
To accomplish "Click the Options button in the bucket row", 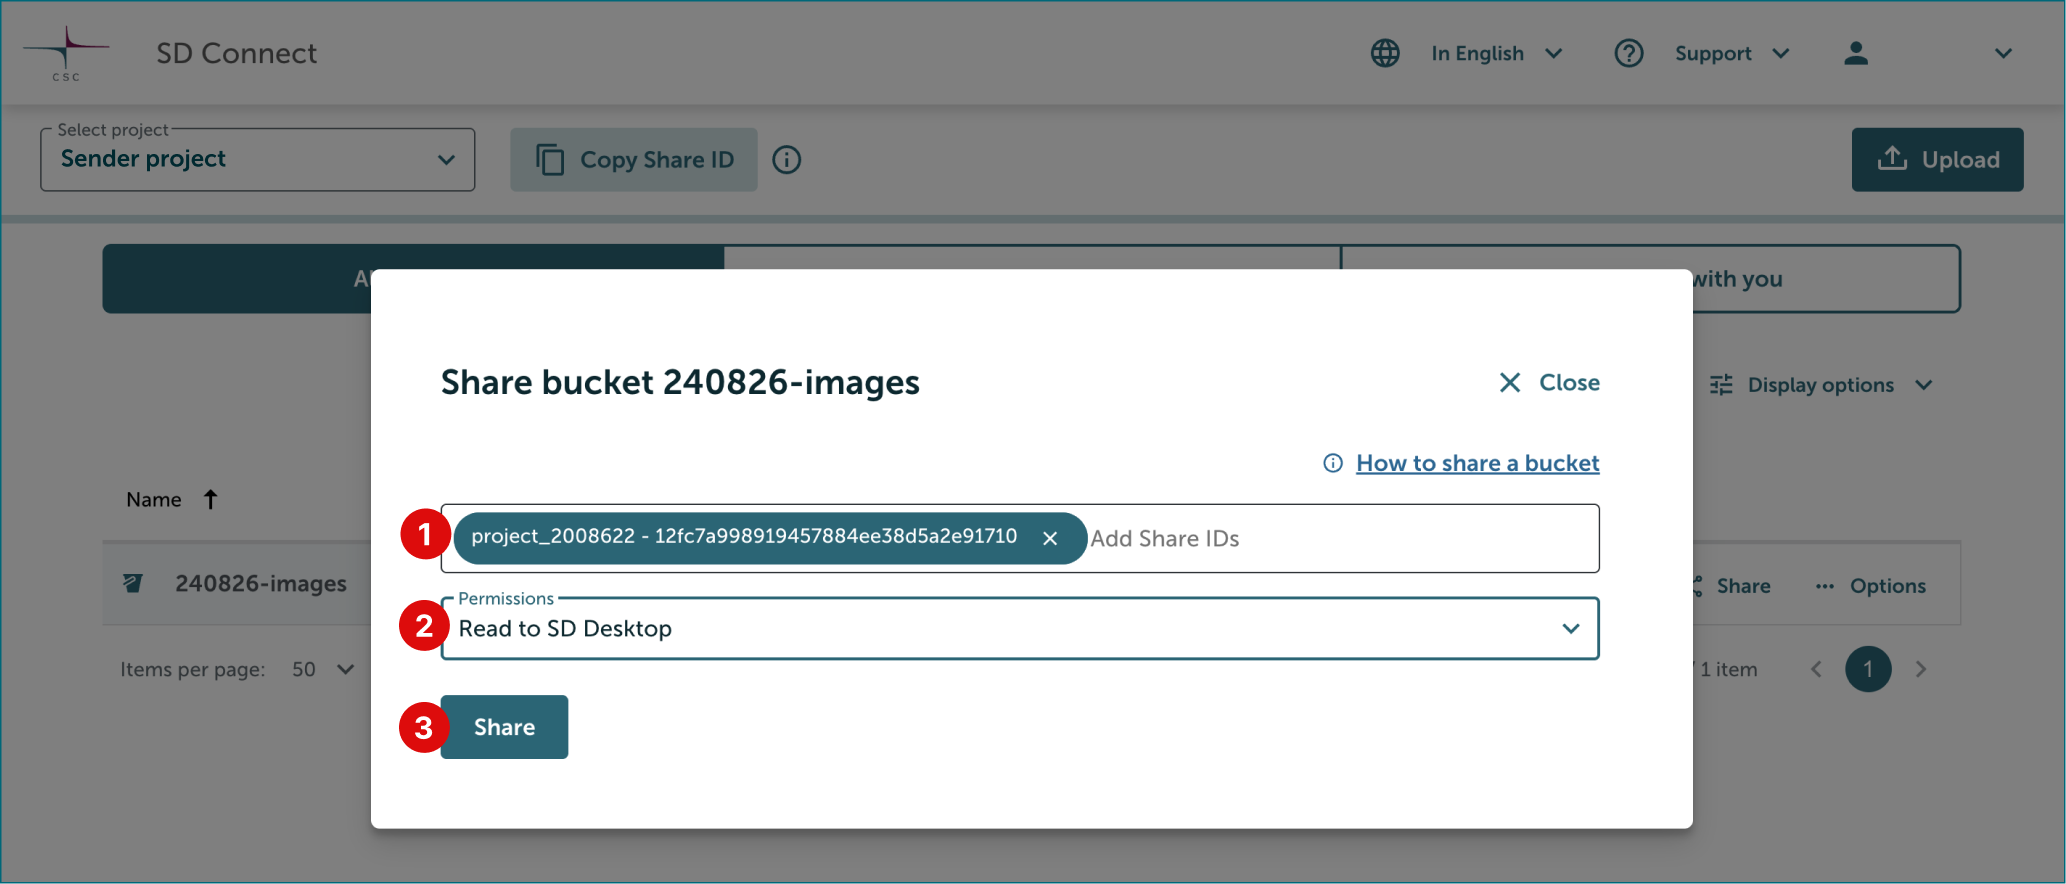I will (x=1870, y=586).
